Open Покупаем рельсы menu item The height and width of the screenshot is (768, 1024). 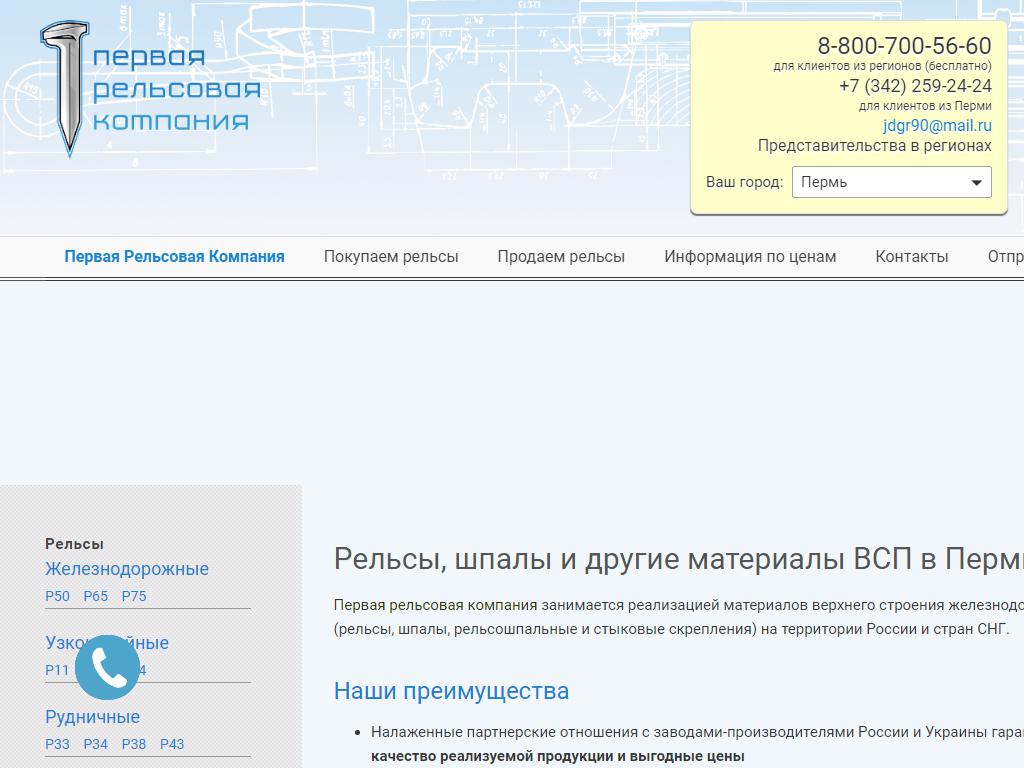tap(391, 257)
